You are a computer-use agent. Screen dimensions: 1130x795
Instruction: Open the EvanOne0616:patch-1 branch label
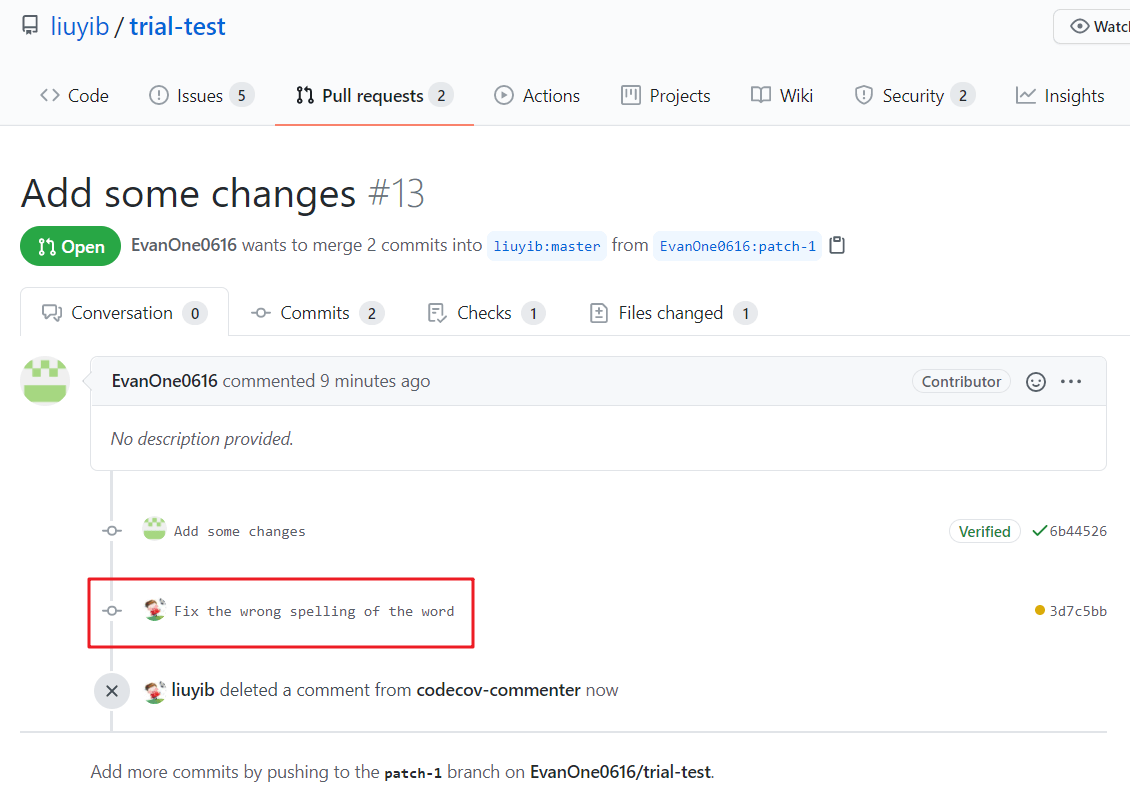coord(737,245)
